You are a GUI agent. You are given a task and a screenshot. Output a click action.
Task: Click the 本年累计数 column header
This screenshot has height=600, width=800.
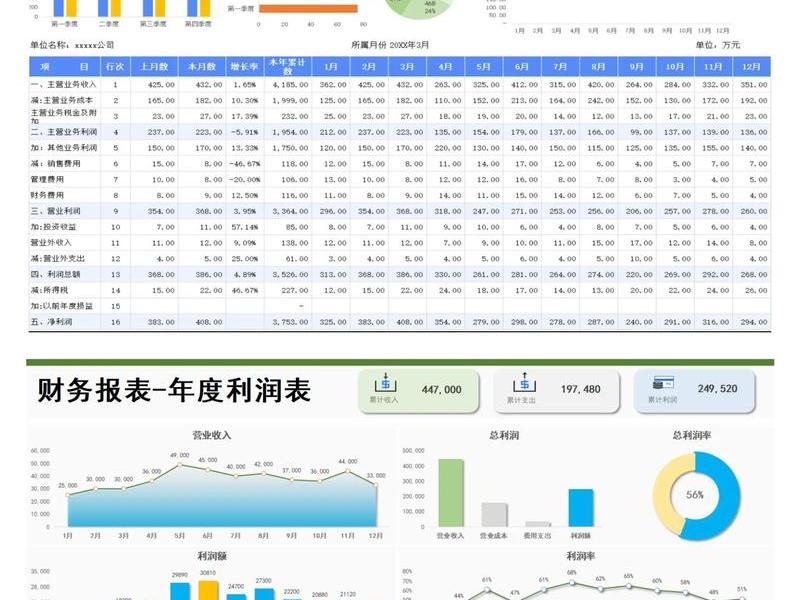pos(288,67)
